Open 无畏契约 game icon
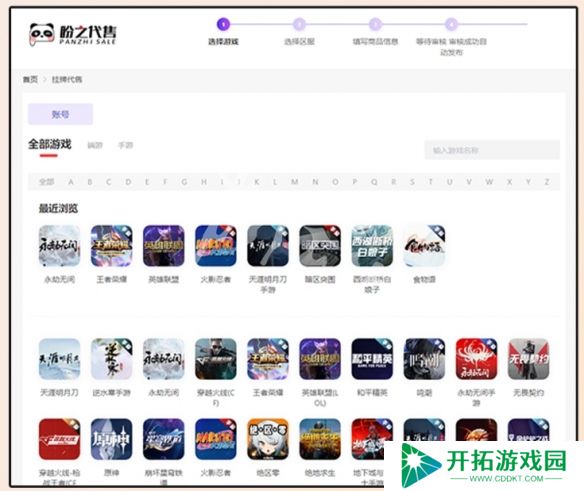This screenshot has width=584, height=491. (x=529, y=359)
